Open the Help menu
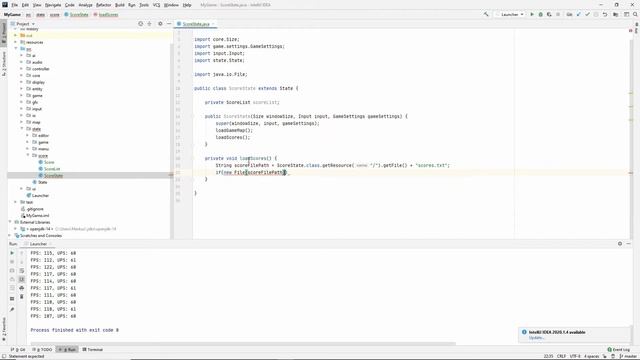Image resolution: width=640 pixels, height=360 pixels. click(x=187, y=5)
